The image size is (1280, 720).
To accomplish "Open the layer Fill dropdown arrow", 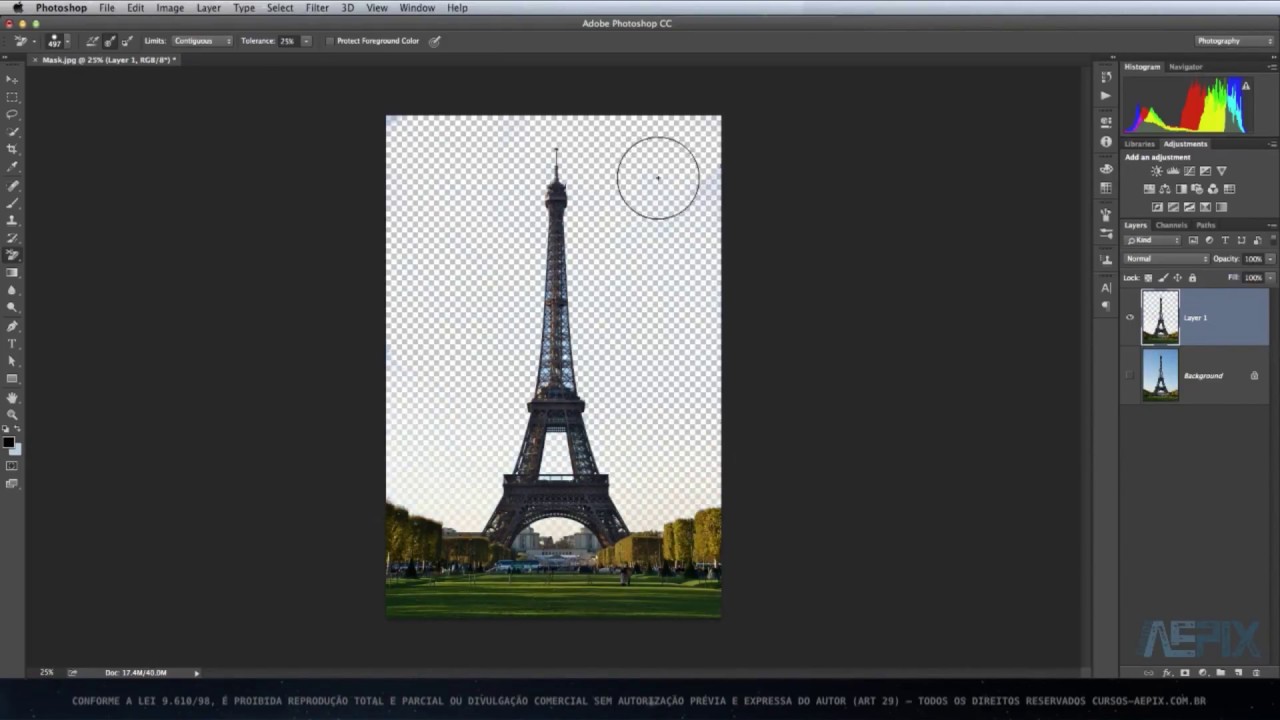I will (x=1270, y=278).
